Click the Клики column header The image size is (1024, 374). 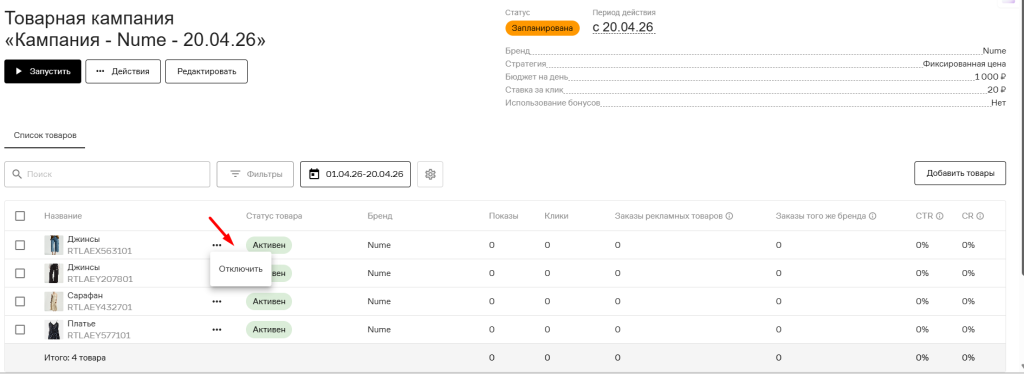(556, 216)
